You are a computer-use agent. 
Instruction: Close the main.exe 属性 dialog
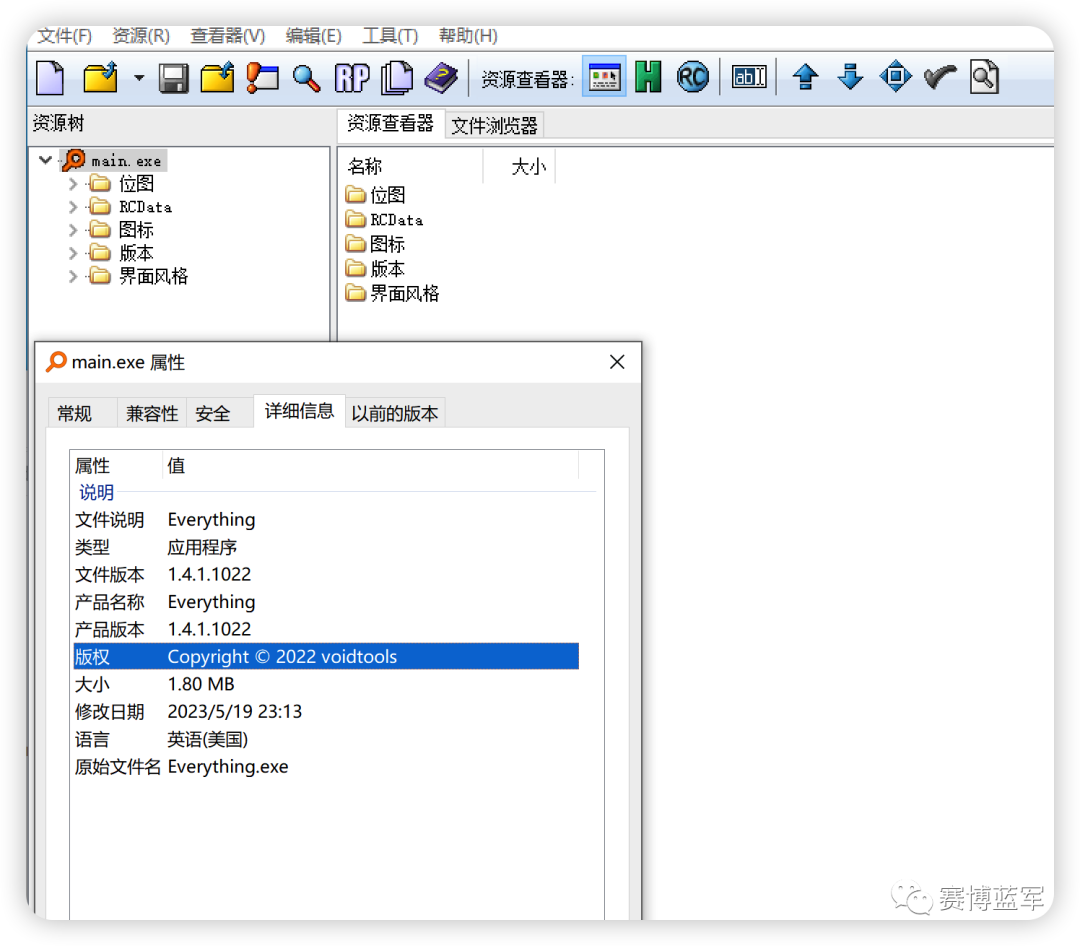[x=617, y=362]
